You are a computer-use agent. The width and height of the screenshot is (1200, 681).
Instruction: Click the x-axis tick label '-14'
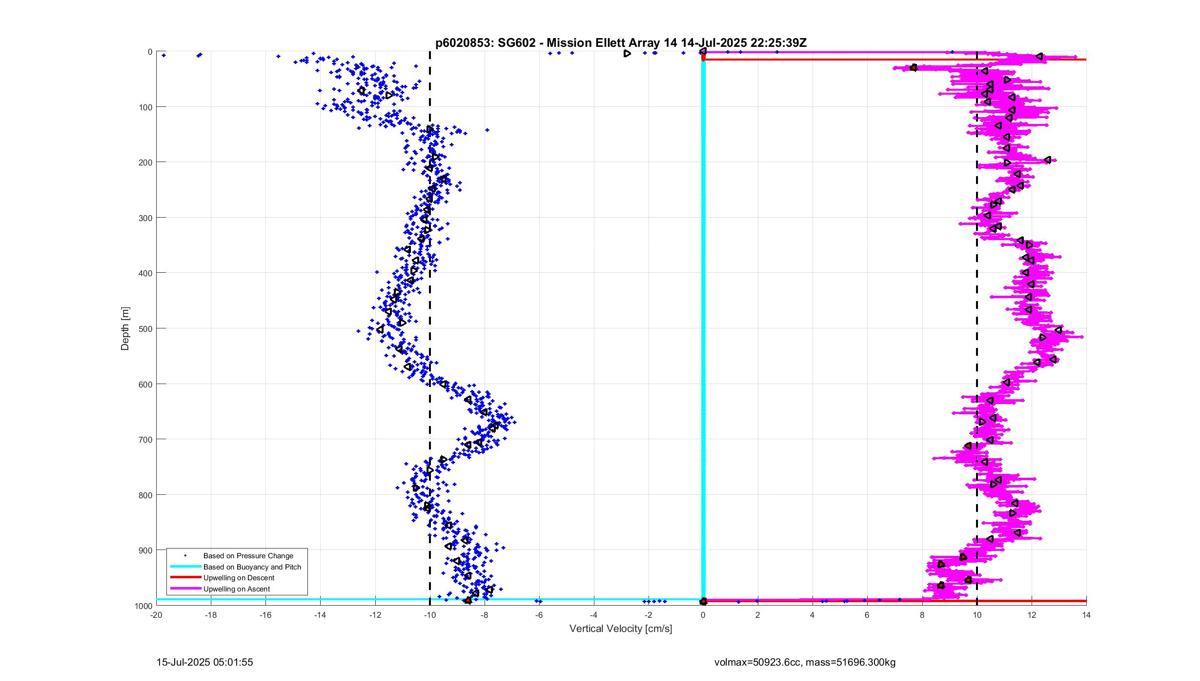[320, 615]
